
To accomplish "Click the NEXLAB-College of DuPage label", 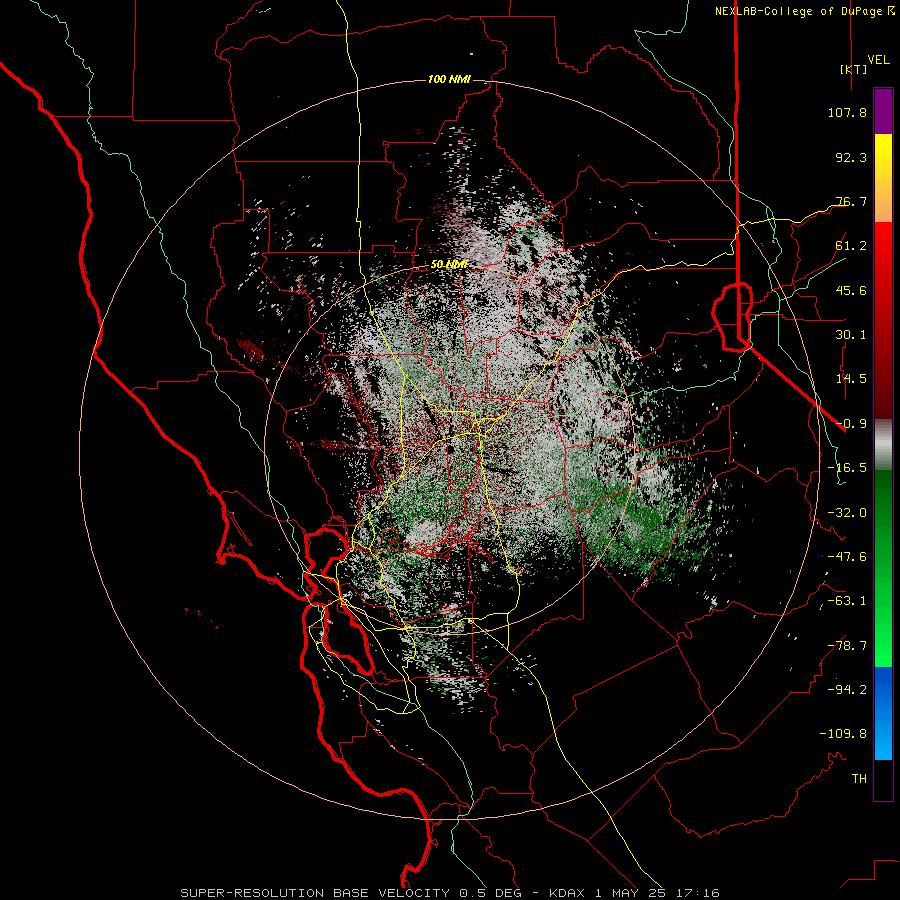I will pyautogui.click(x=798, y=11).
